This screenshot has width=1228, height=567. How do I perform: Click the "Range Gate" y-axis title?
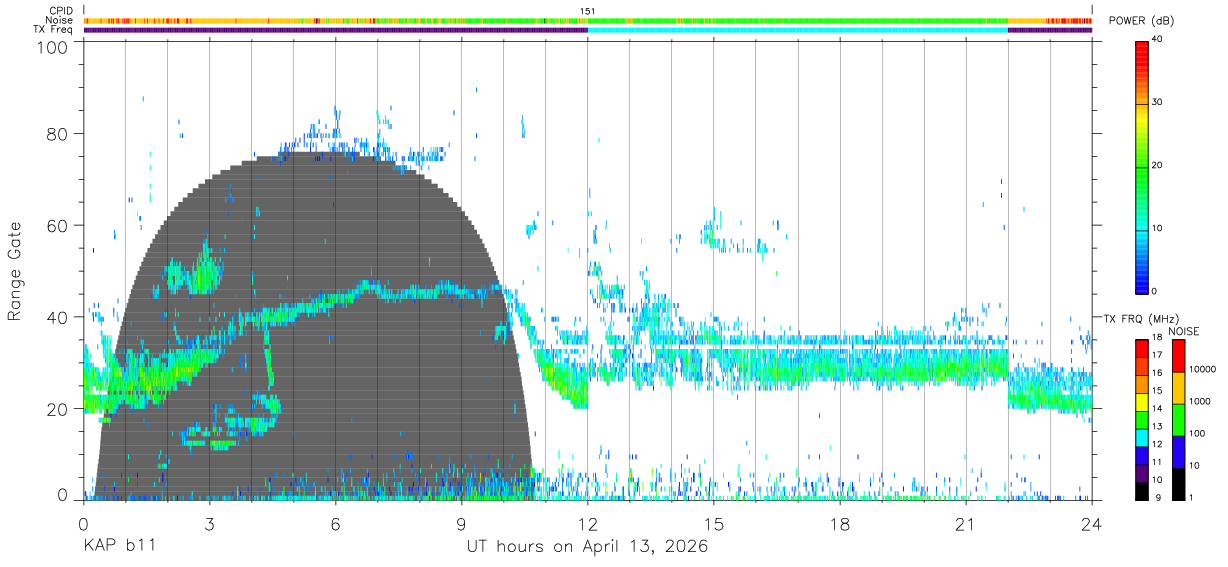16,271
